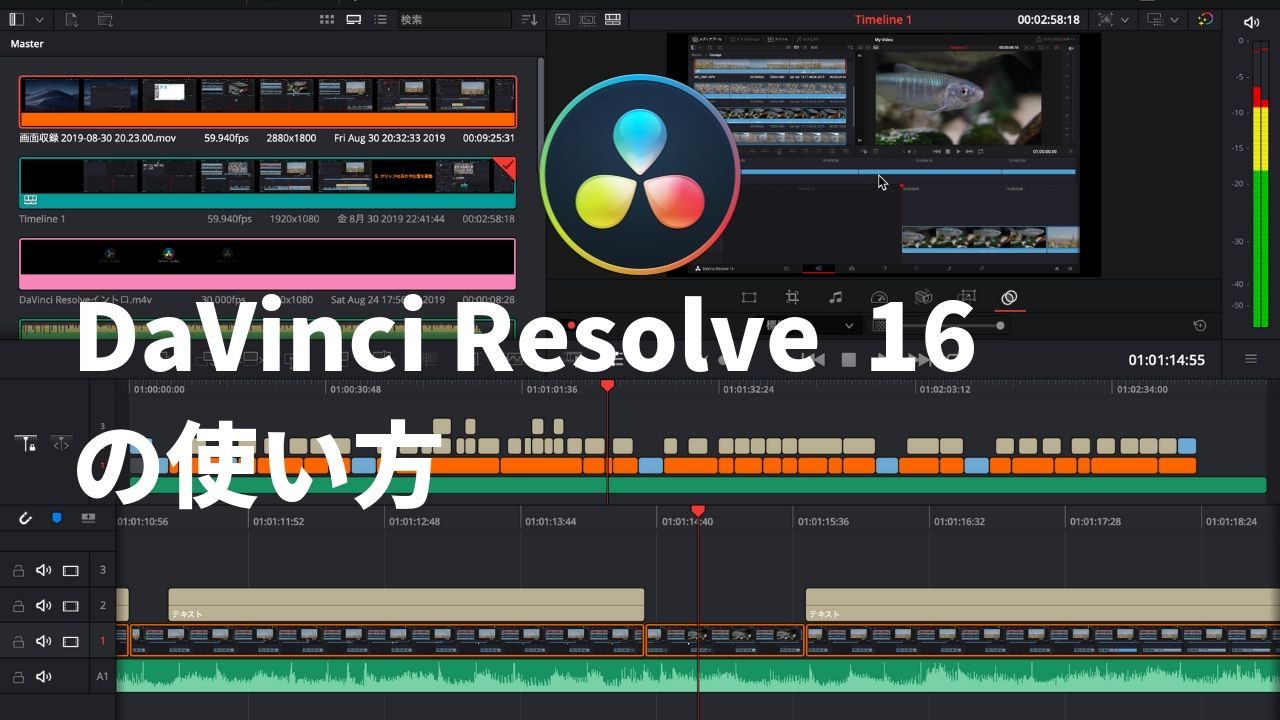The width and height of the screenshot is (1280, 720).
Task: Switch media pool to thumbnail grid view
Action: [x=327, y=19]
